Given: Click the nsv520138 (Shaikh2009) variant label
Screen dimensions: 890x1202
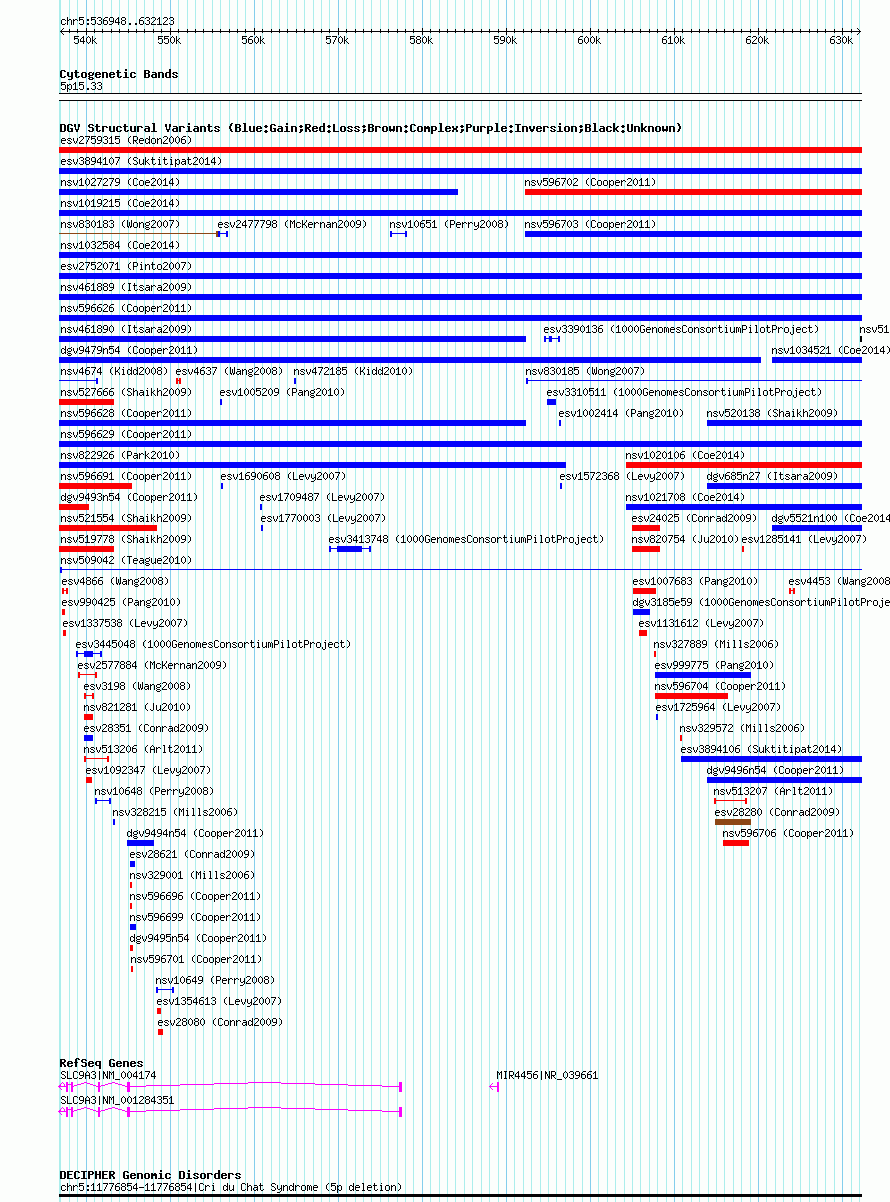Looking at the screenshot, I should coord(773,413).
